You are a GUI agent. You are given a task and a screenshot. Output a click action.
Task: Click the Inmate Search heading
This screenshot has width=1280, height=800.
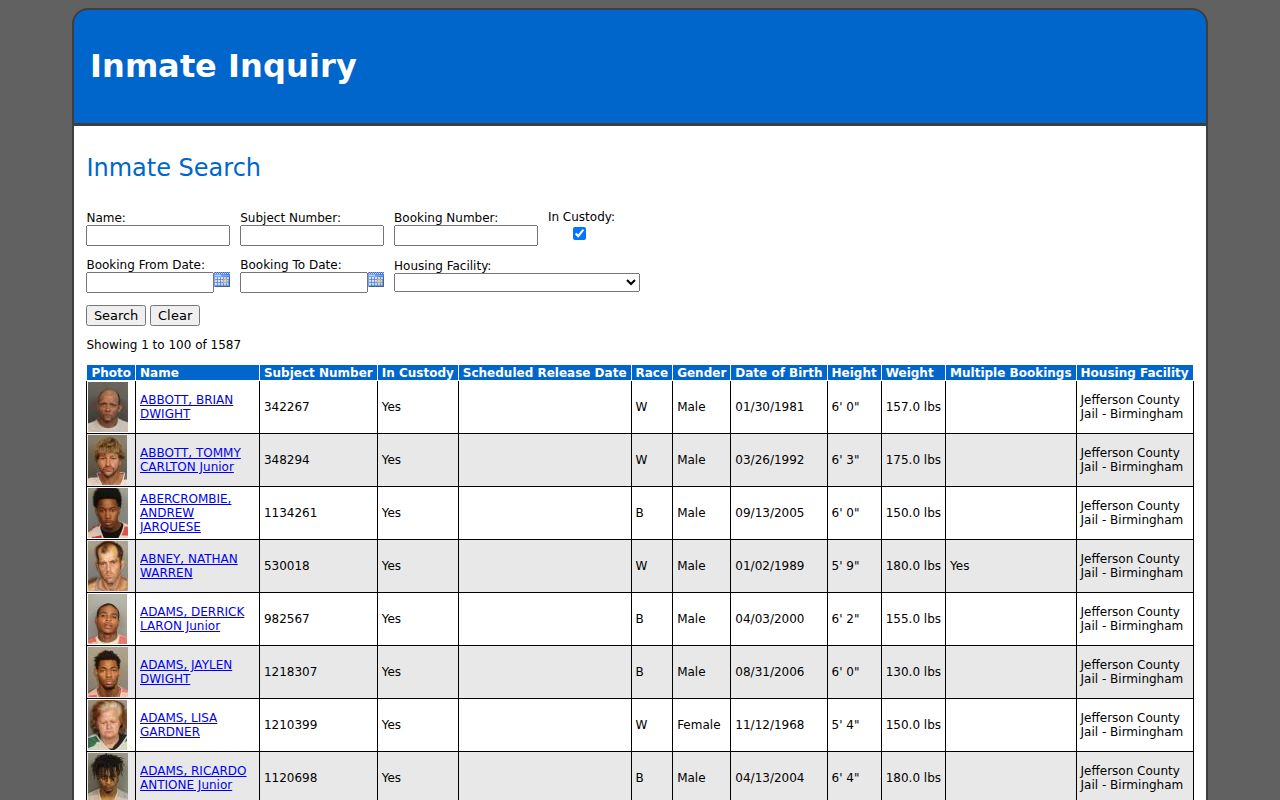coord(174,168)
